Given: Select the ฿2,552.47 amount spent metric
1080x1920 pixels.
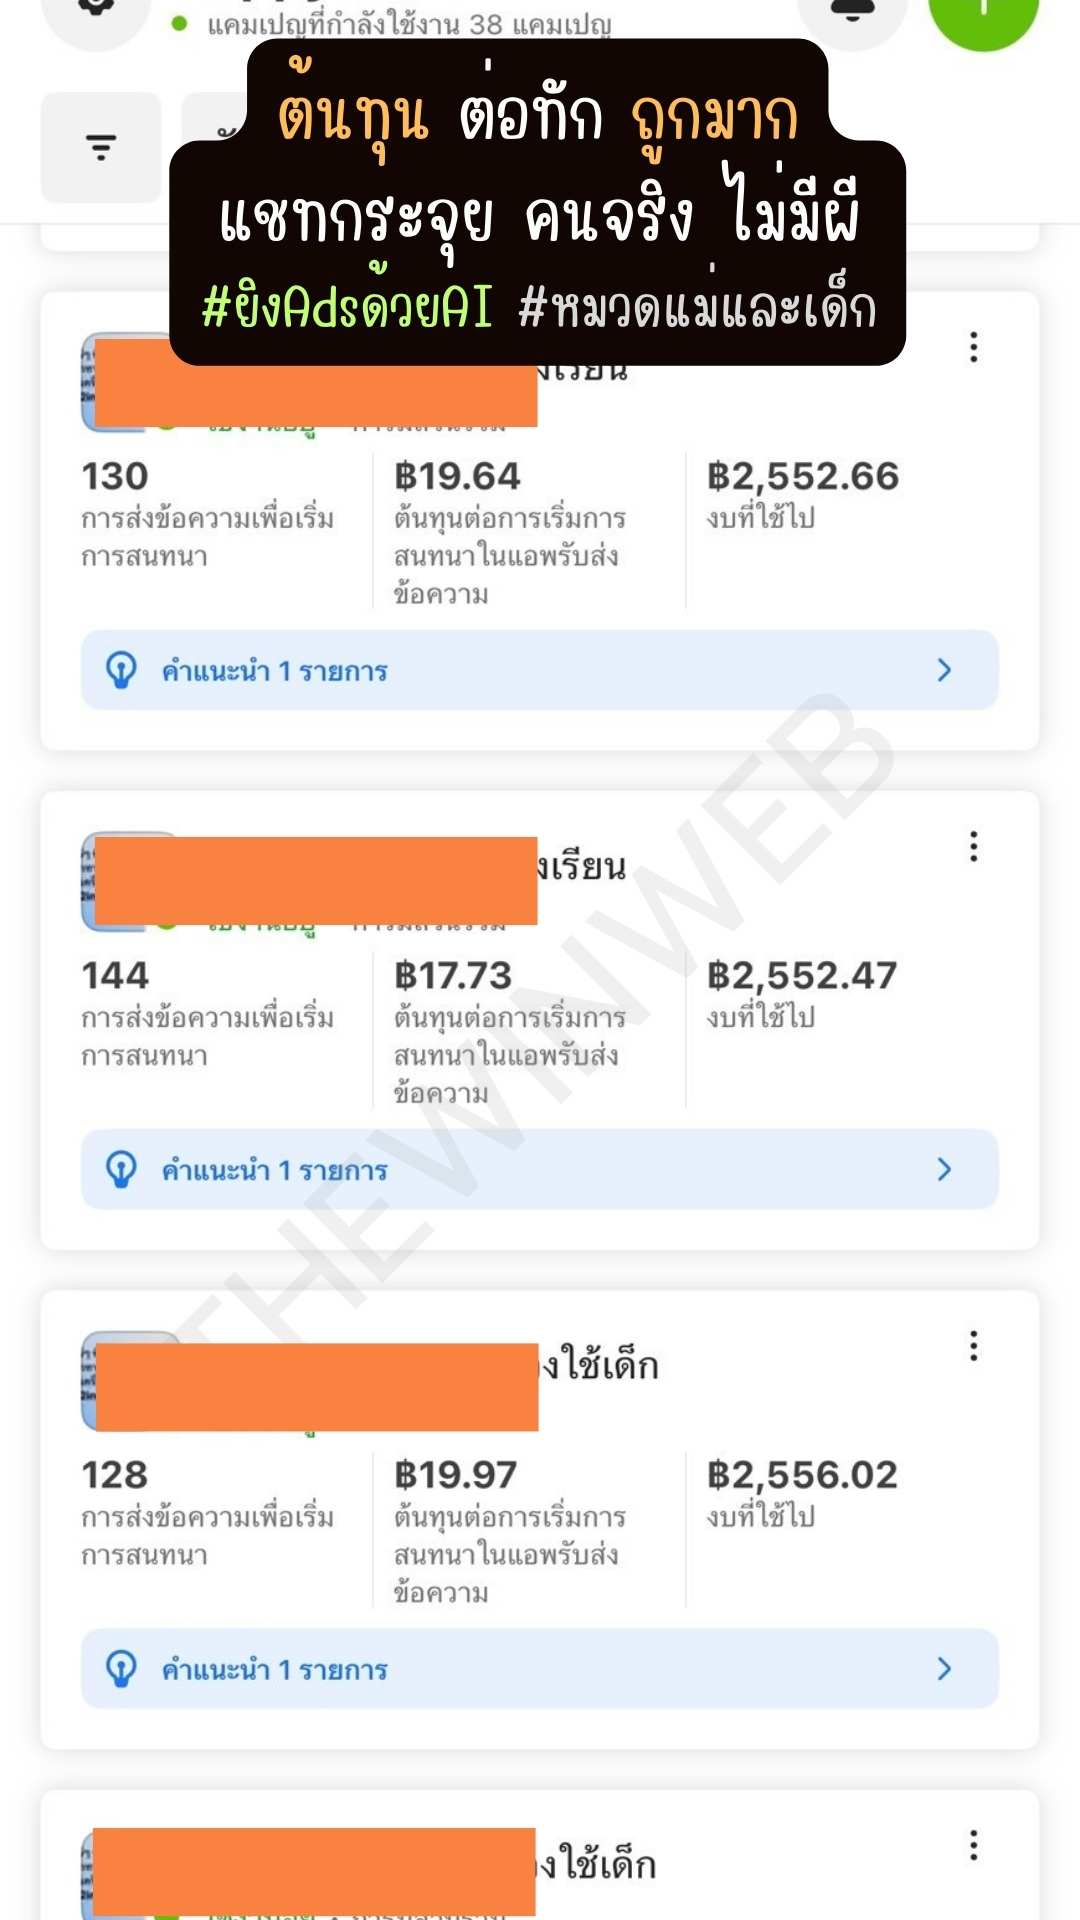Looking at the screenshot, I should pyautogui.click(x=802, y=976).
